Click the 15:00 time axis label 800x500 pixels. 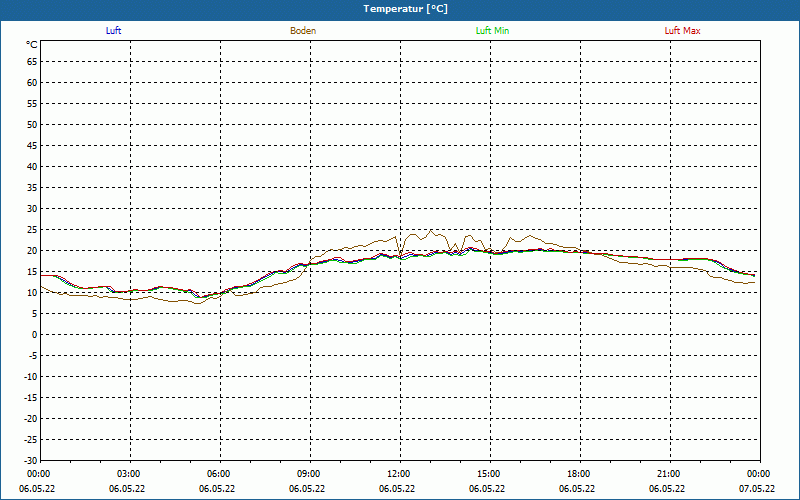[x=490, y=474]
